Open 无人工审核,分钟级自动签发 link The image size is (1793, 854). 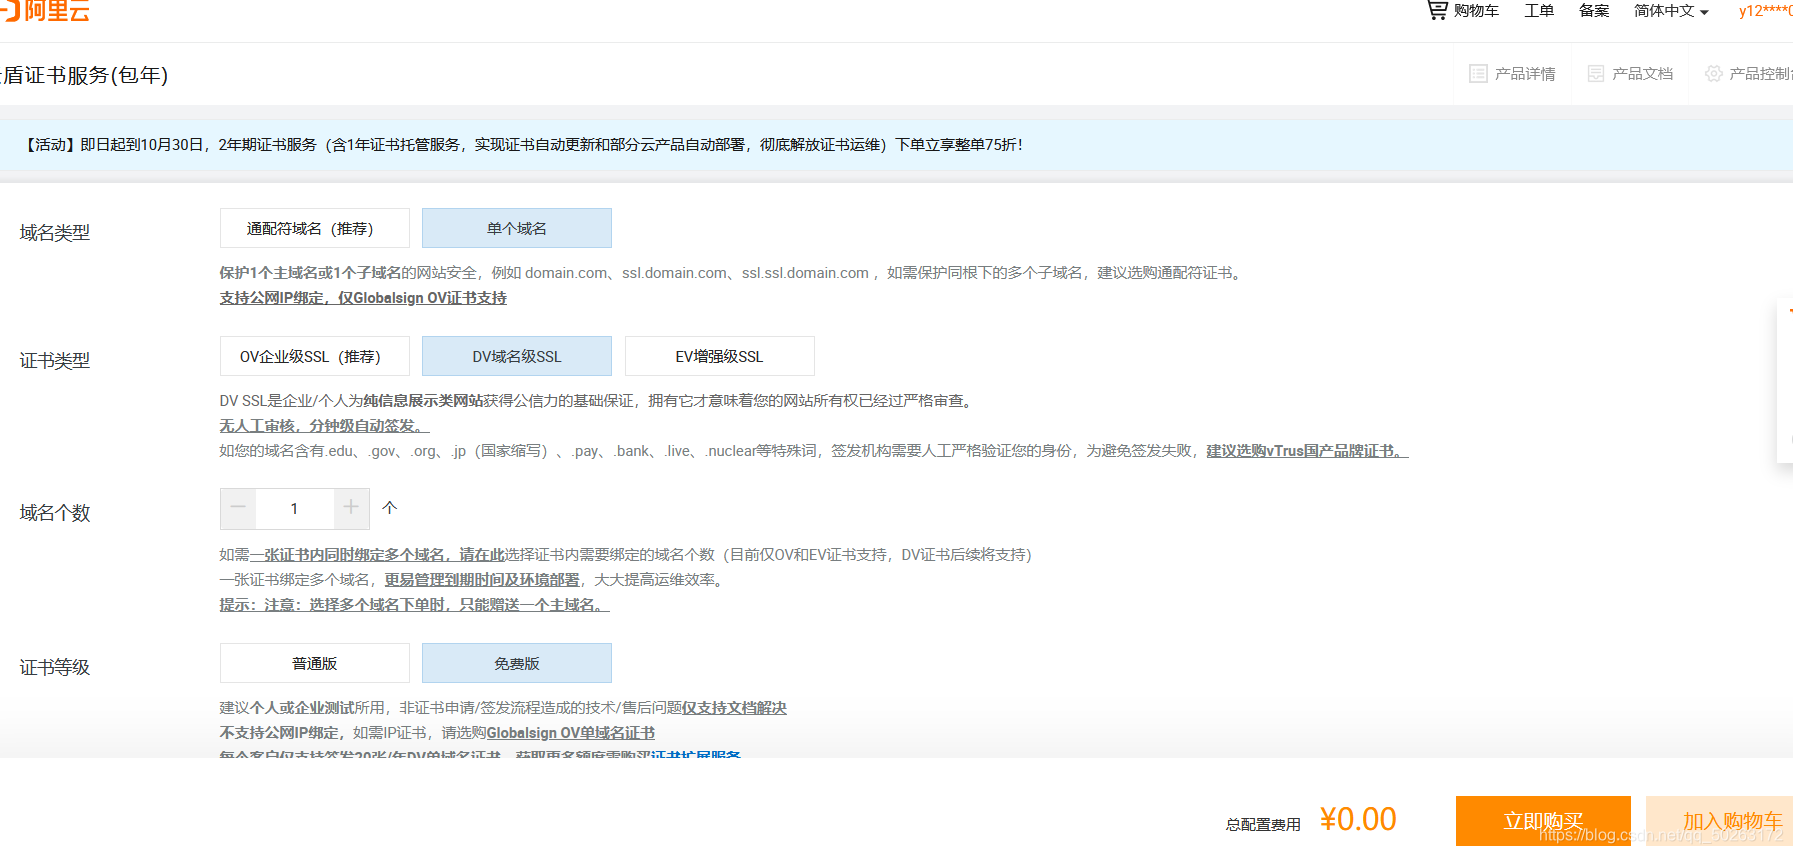(x=324, y=426)
